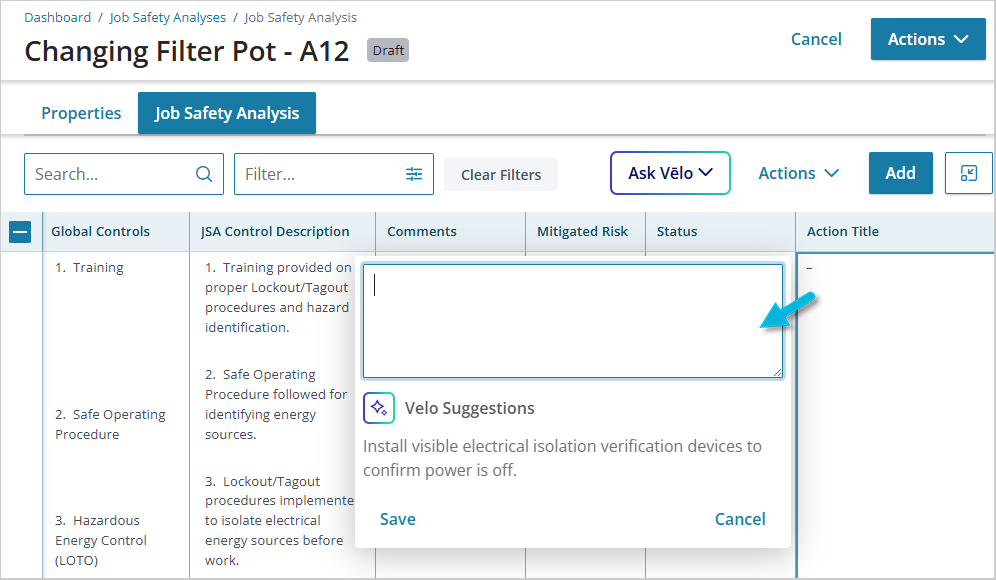Click the top Cancel link
The width and height of the screenshot is (996, 580).
(816, 39)
